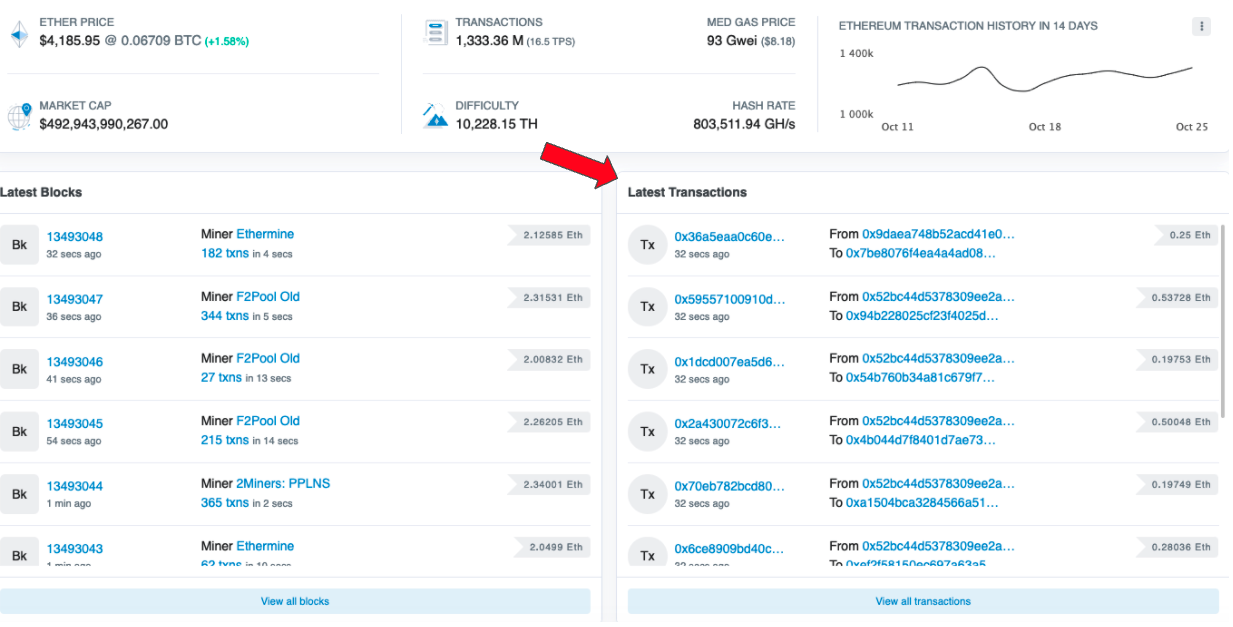Click the 2.12585 Eth block reward tag
Image resolution: width=1233 pixels, height=627 pixels.
tap(549, 235)
